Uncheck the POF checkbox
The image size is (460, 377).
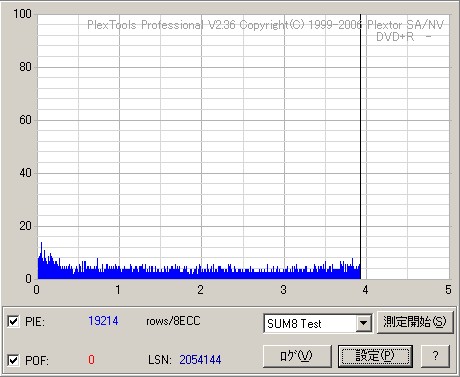pos(13,360)
